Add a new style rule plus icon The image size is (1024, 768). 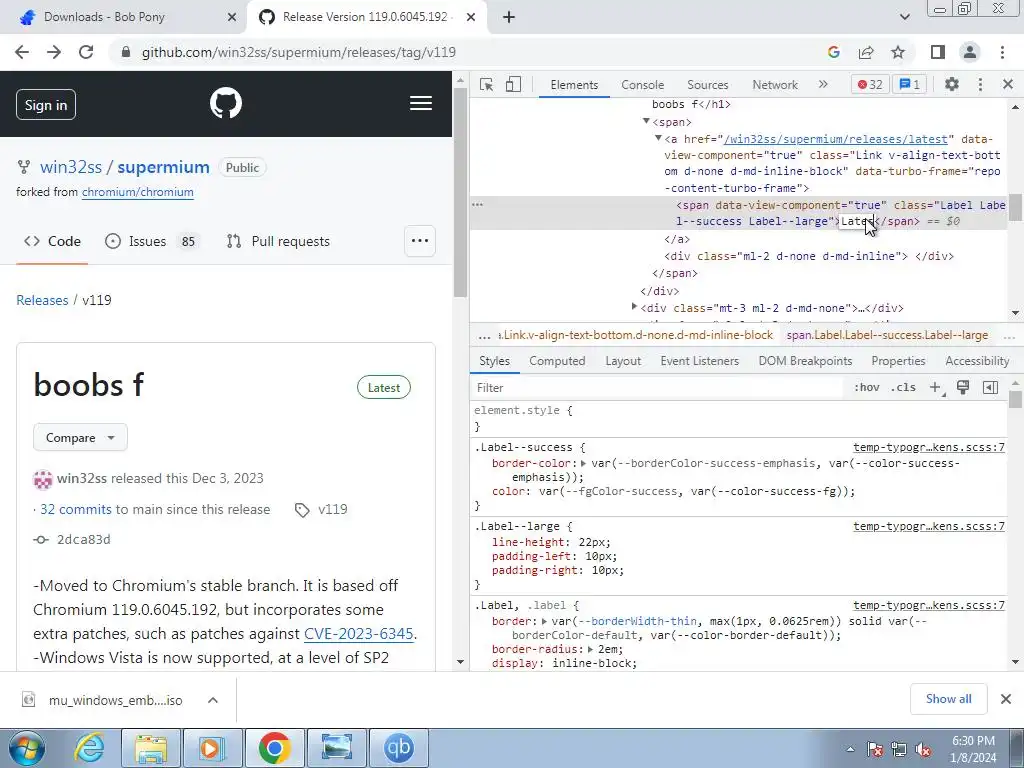point(935,388)
